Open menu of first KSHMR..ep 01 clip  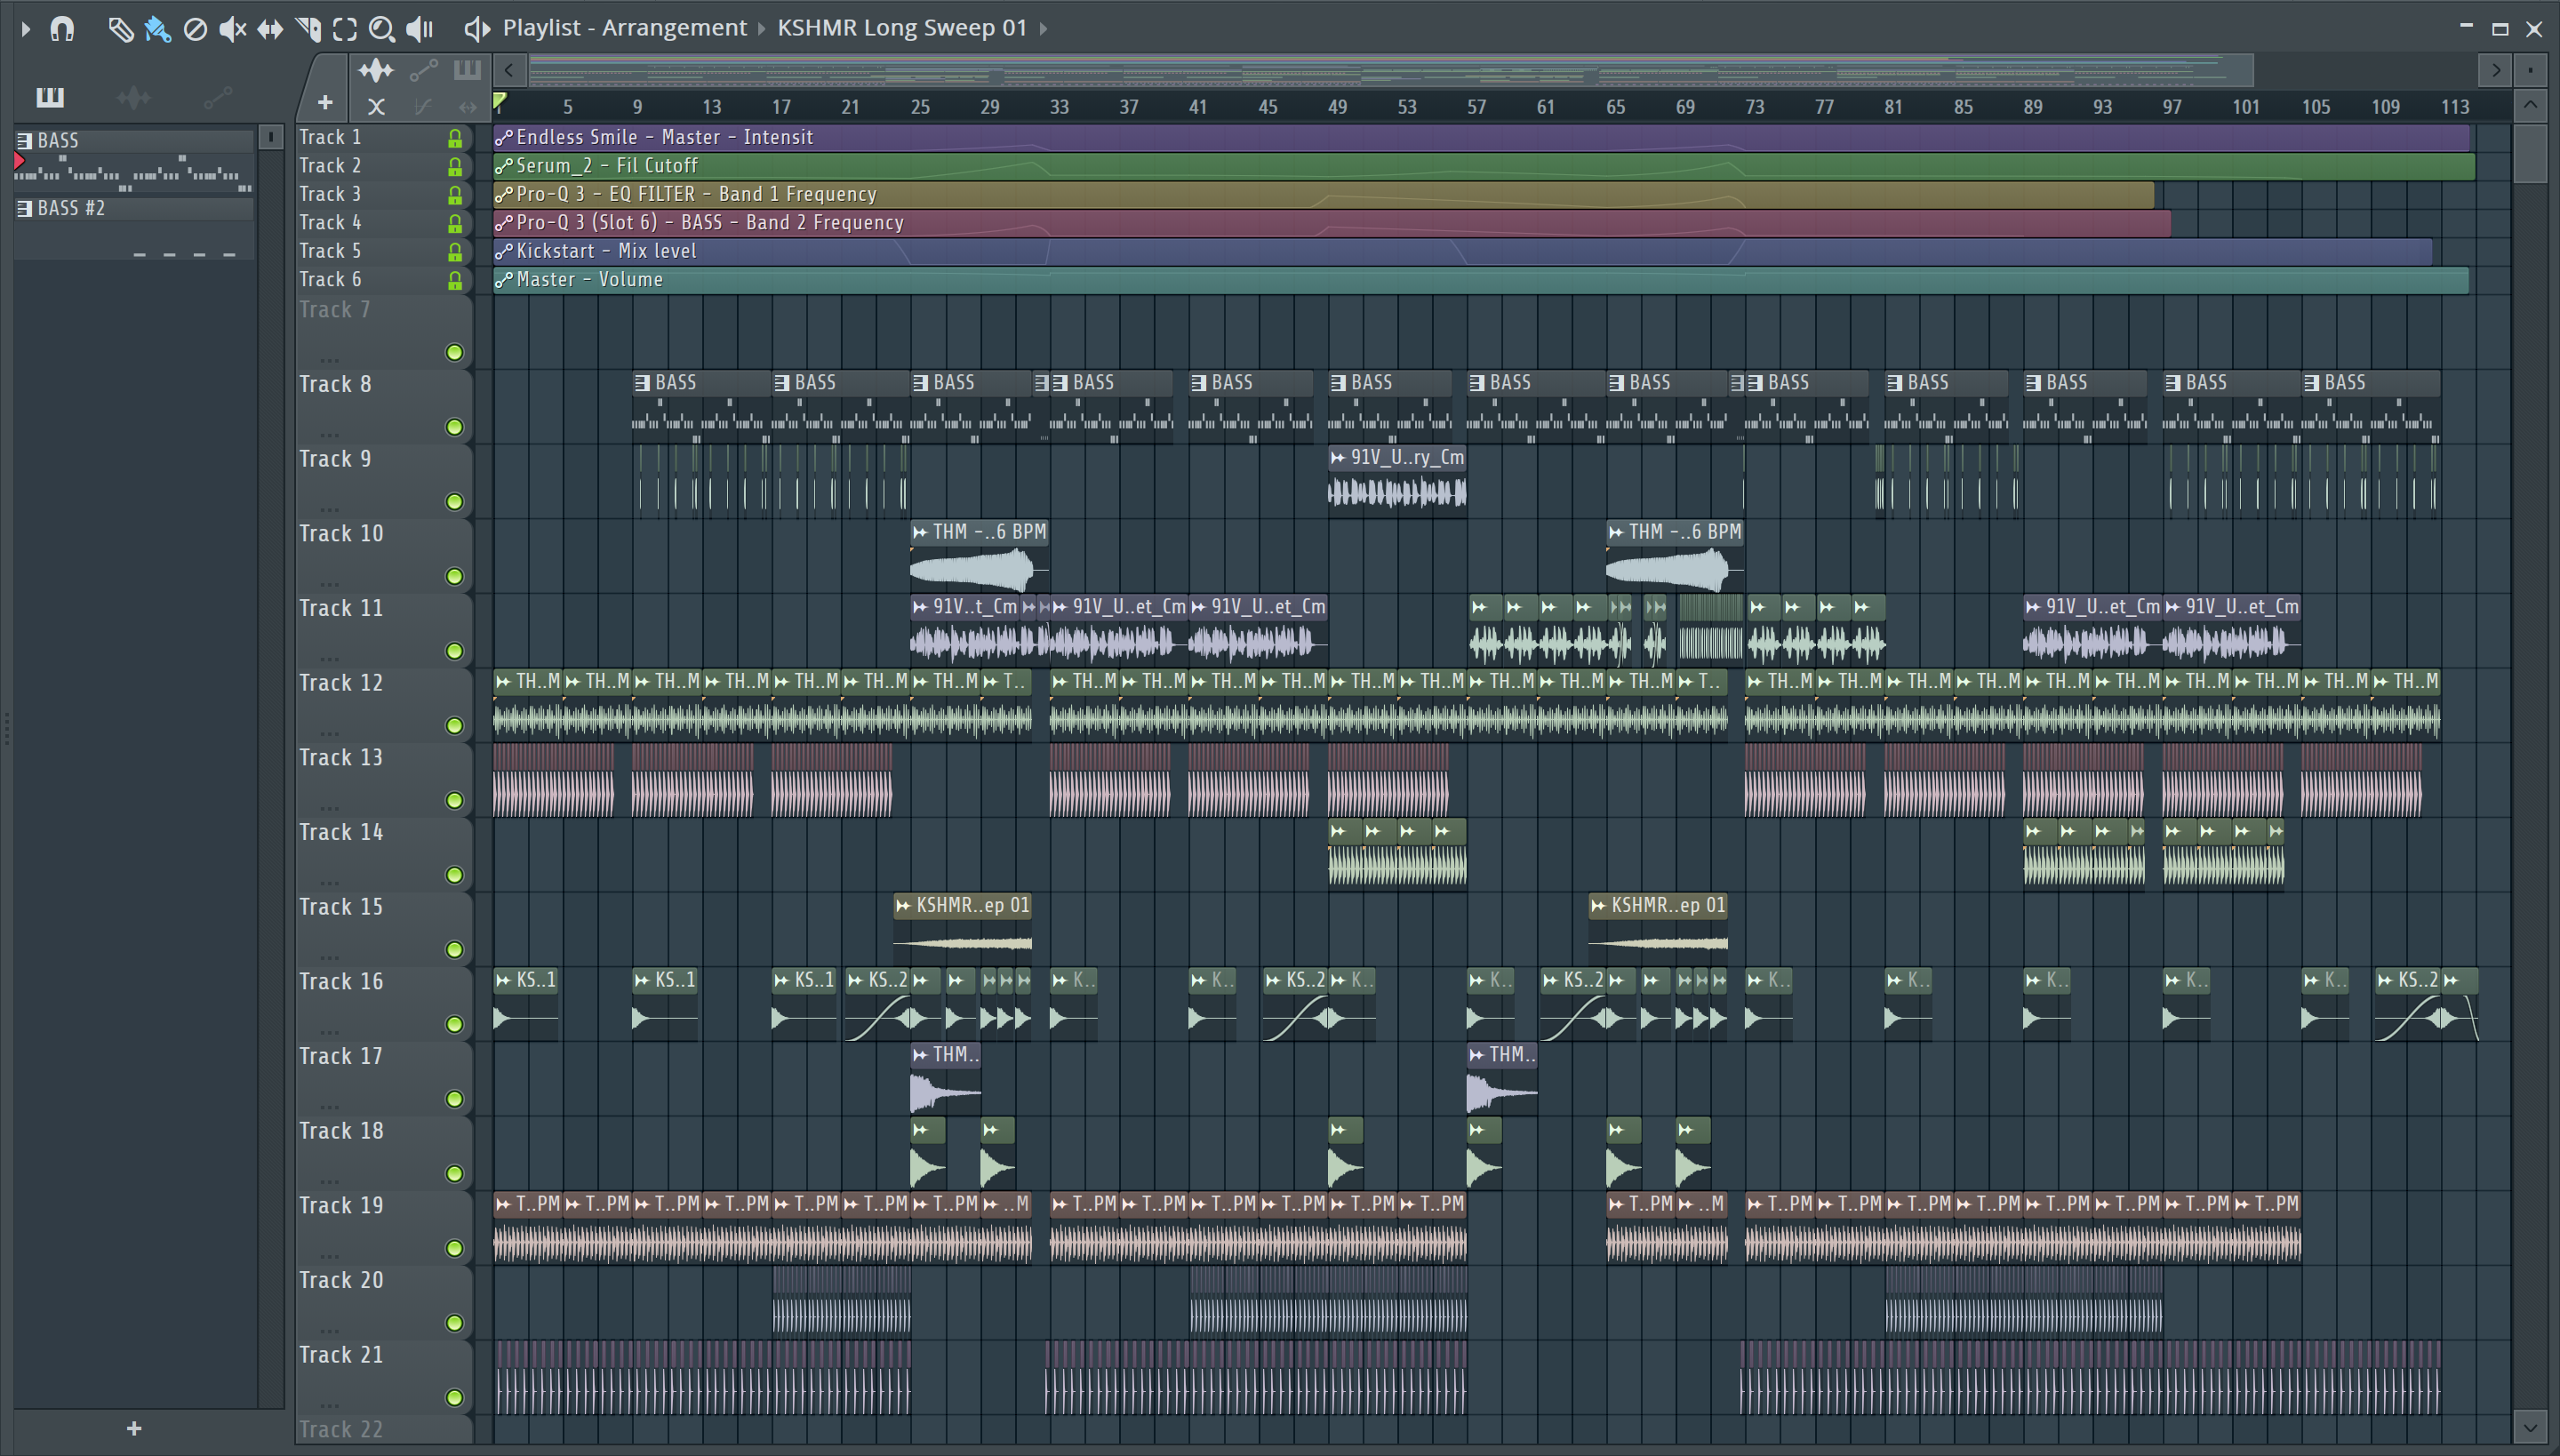[903, 906]
